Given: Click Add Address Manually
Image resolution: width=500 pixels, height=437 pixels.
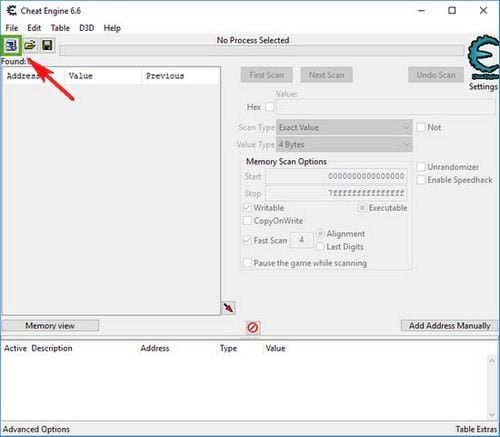Looking at the screenshot, I should click(449, 326).
